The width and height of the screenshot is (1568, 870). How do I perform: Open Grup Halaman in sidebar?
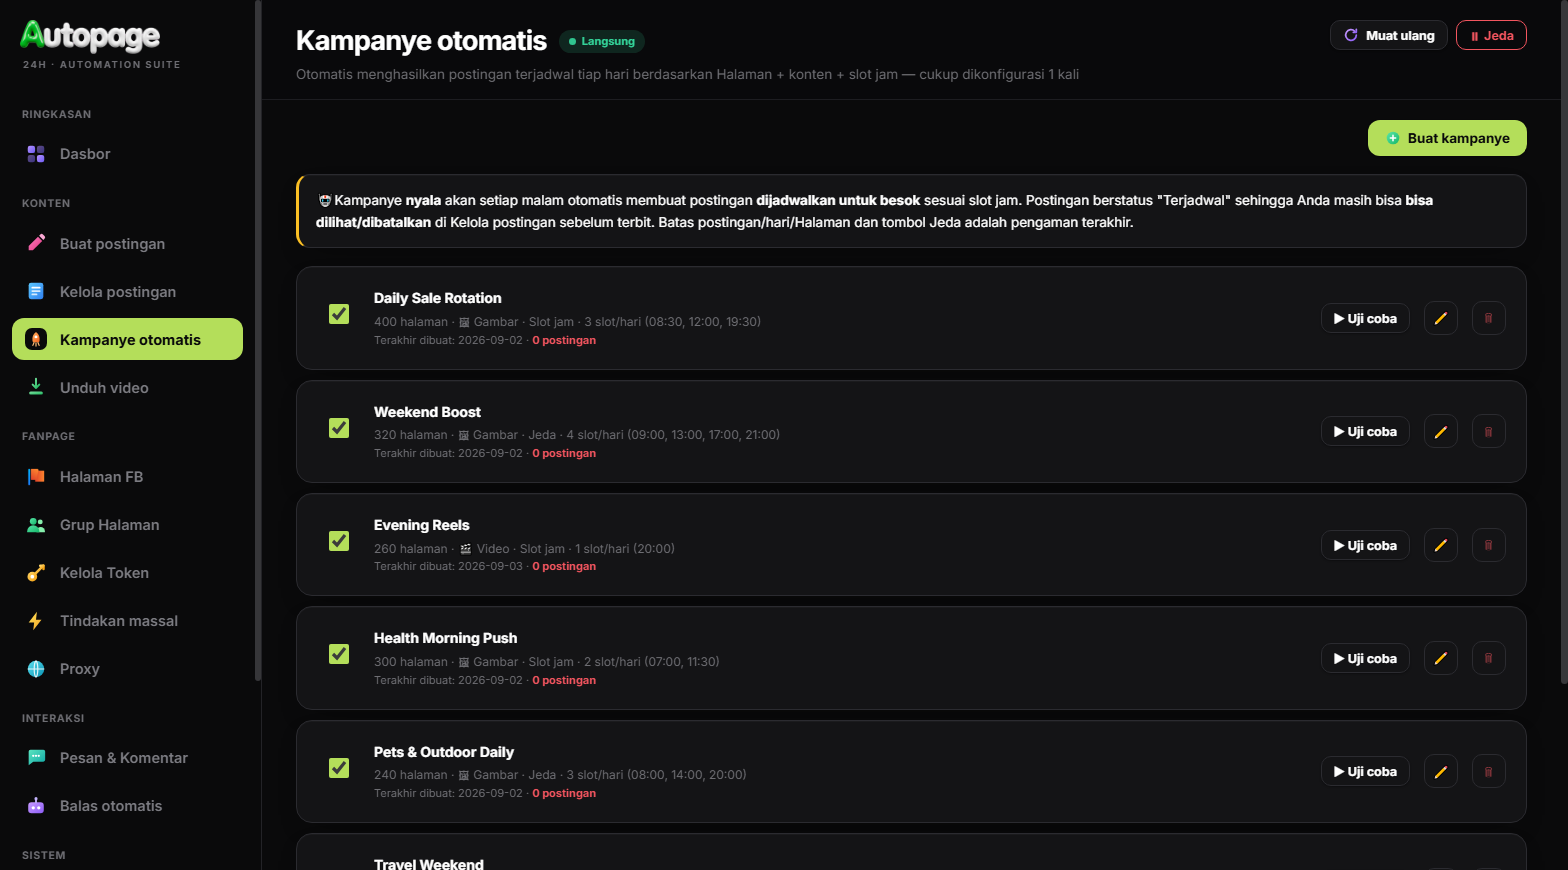(127, 525)
